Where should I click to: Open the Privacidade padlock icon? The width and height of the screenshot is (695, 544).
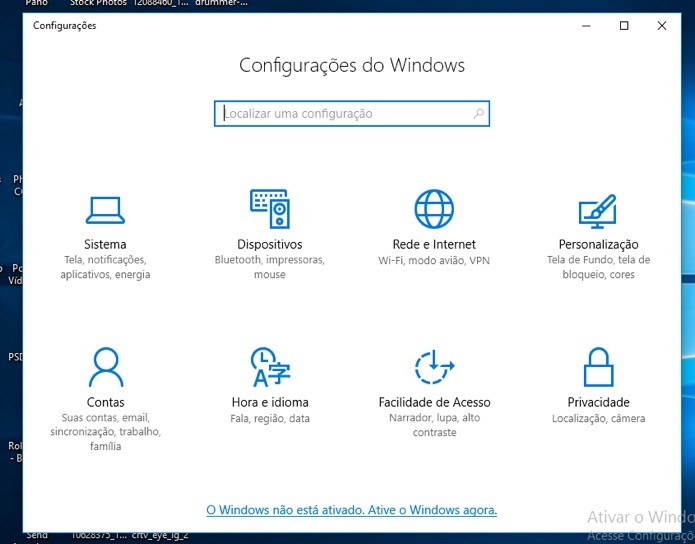click(x=598, y=367)
